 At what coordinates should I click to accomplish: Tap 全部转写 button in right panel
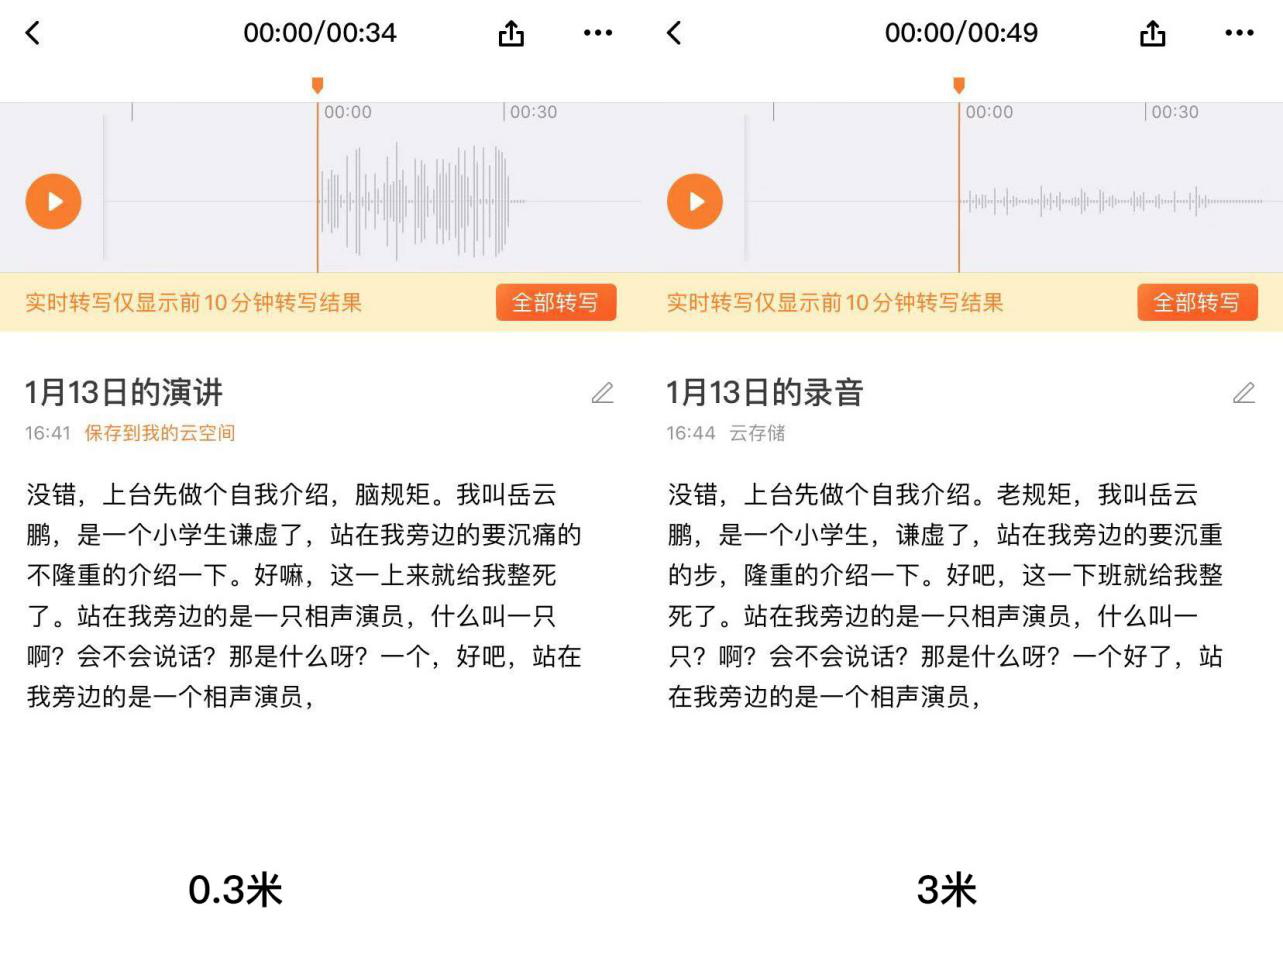1196,303
